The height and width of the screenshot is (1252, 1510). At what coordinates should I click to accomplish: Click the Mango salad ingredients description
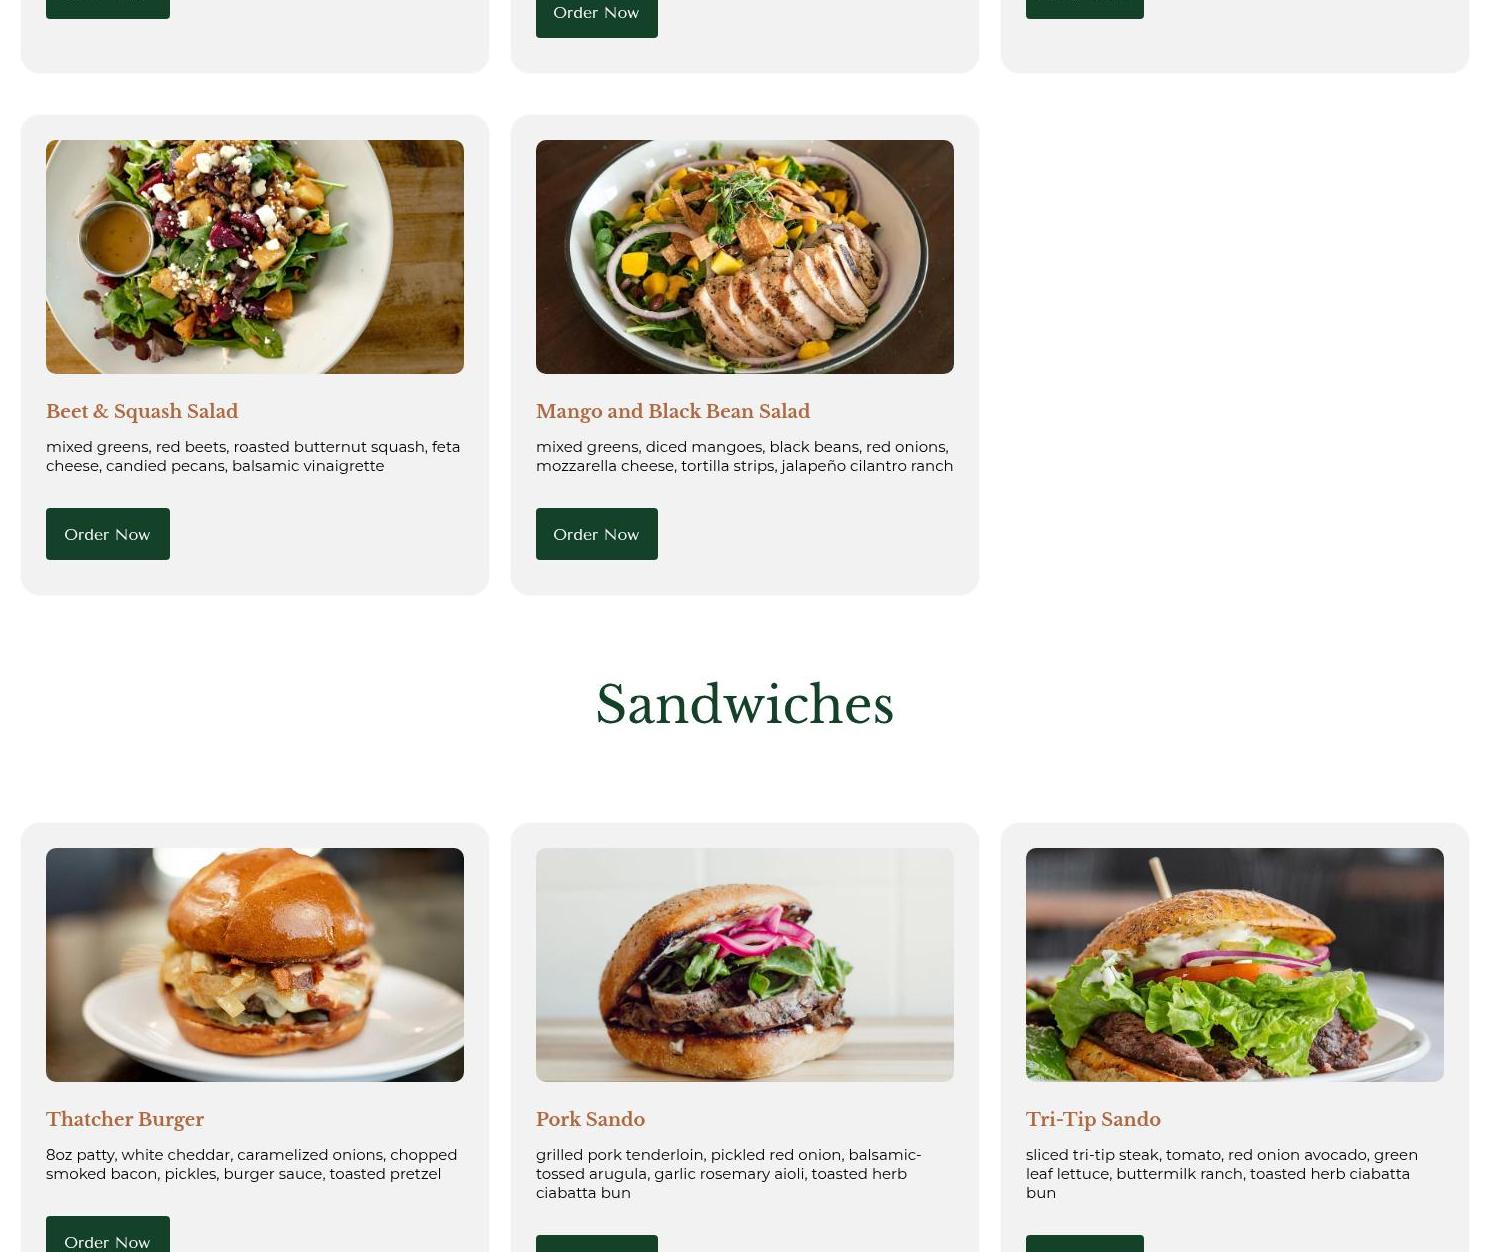(745, 456)
